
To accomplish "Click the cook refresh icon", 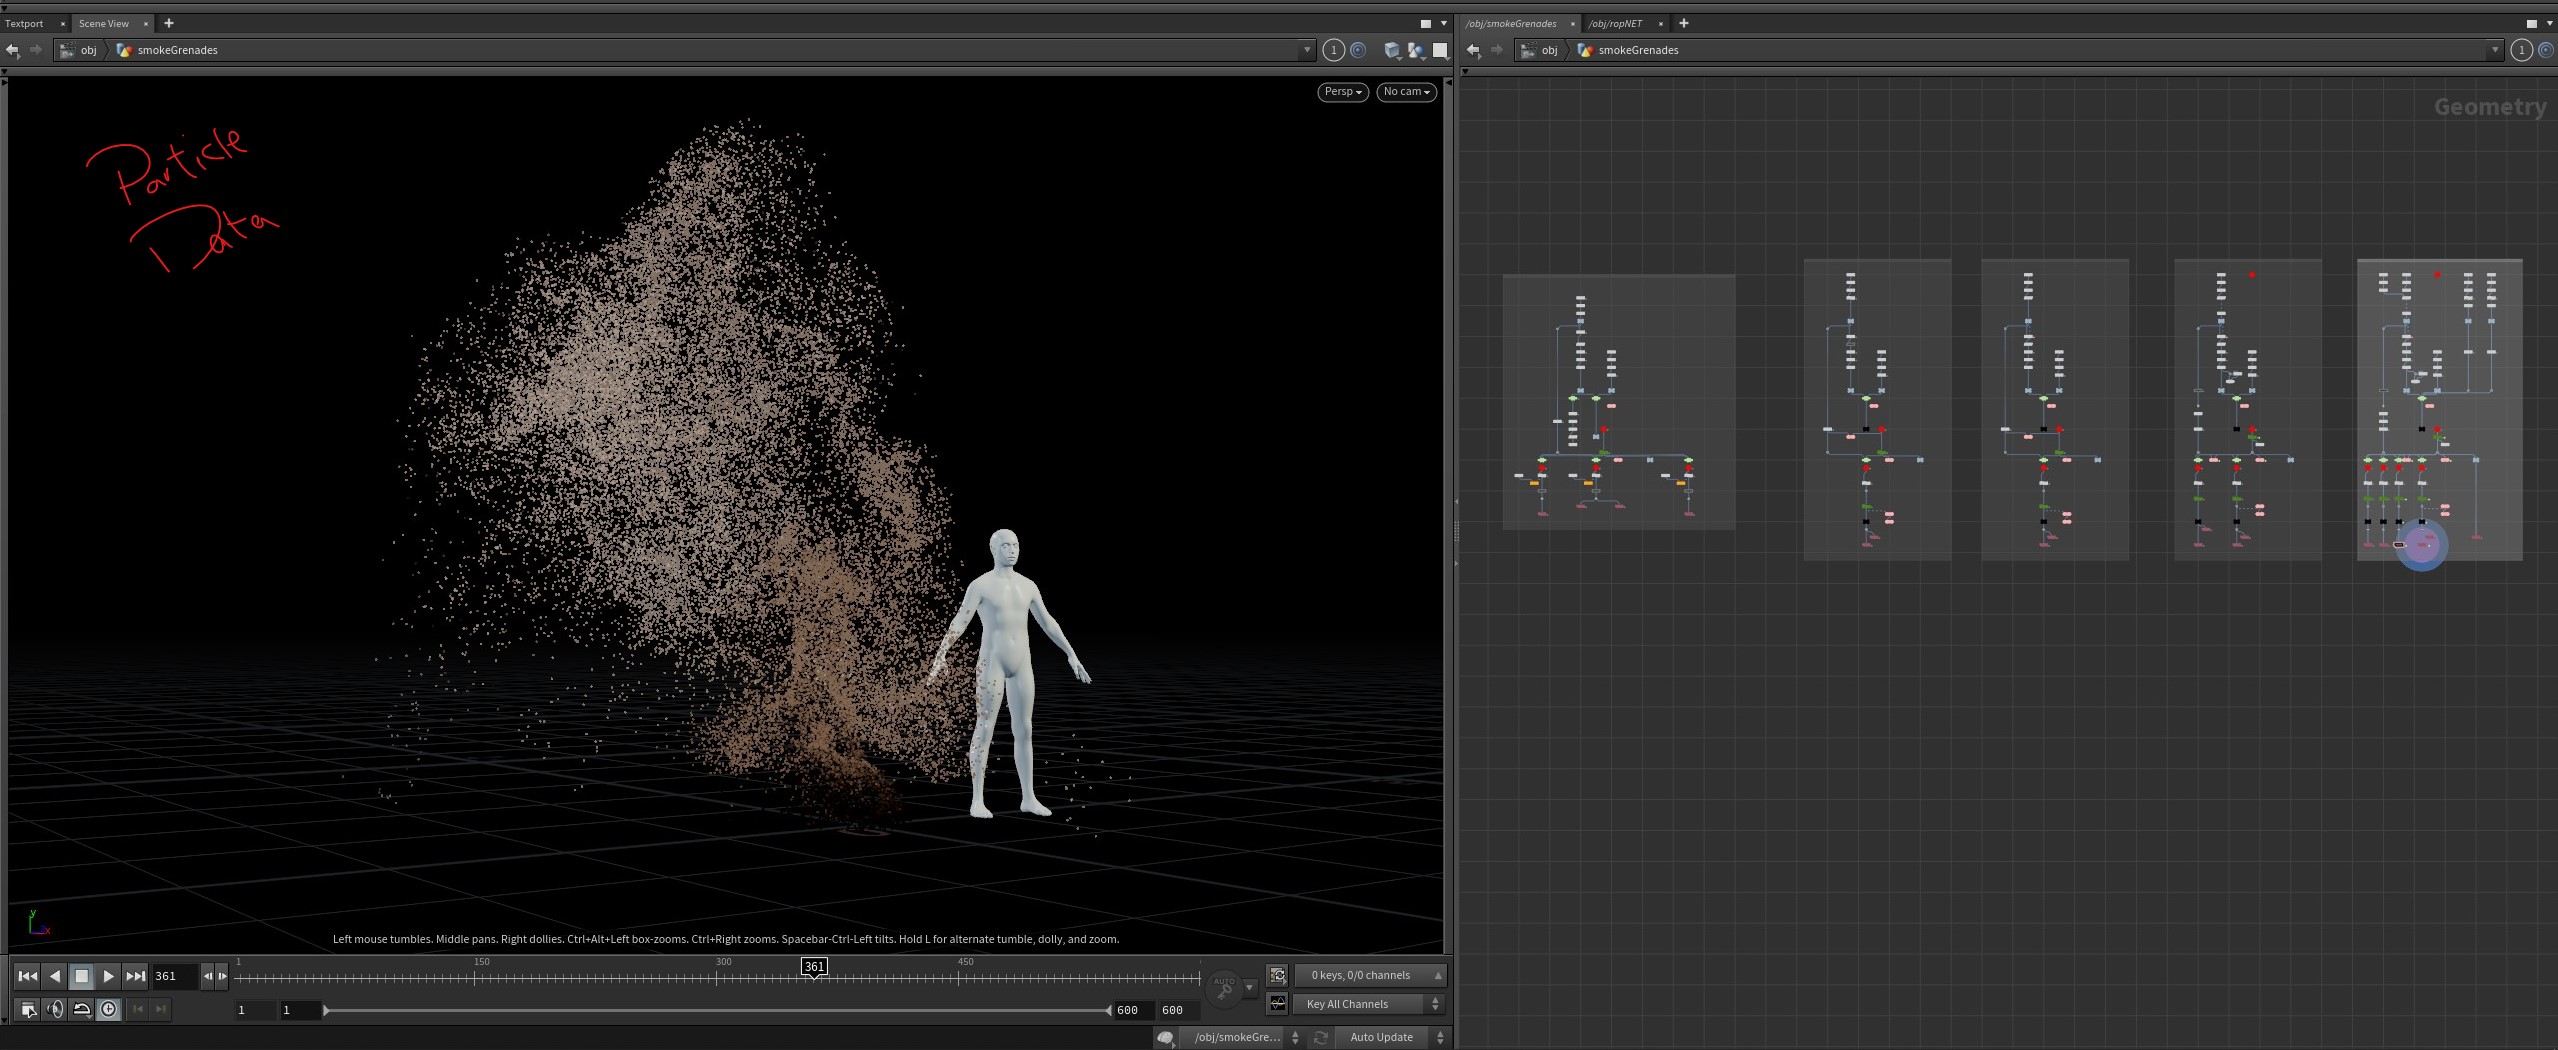I will (x=1320, y=1037).
